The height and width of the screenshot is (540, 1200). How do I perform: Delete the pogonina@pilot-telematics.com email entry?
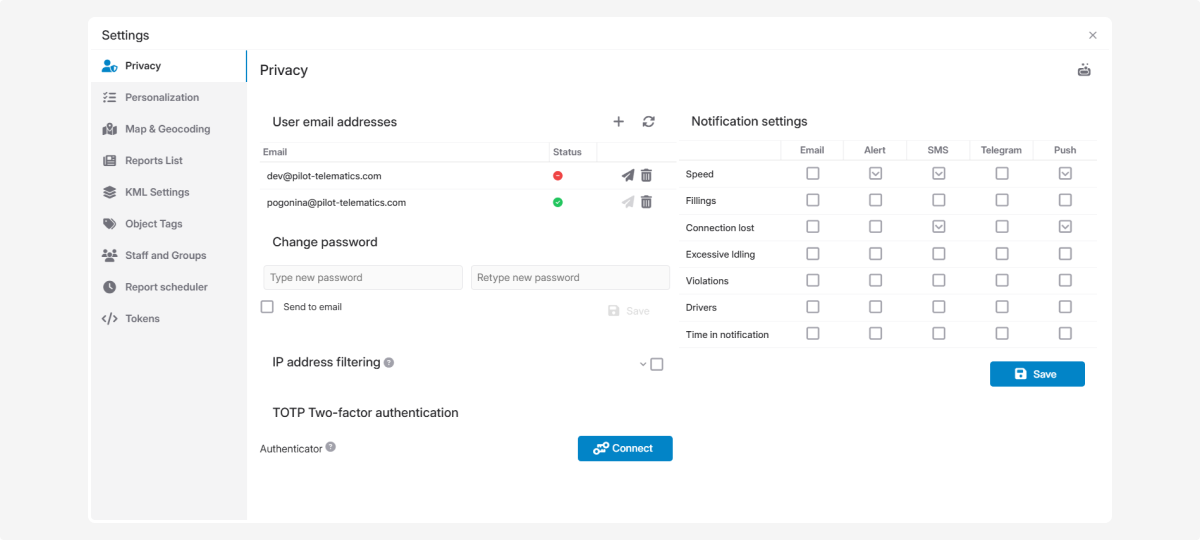(x=646, y=202)
